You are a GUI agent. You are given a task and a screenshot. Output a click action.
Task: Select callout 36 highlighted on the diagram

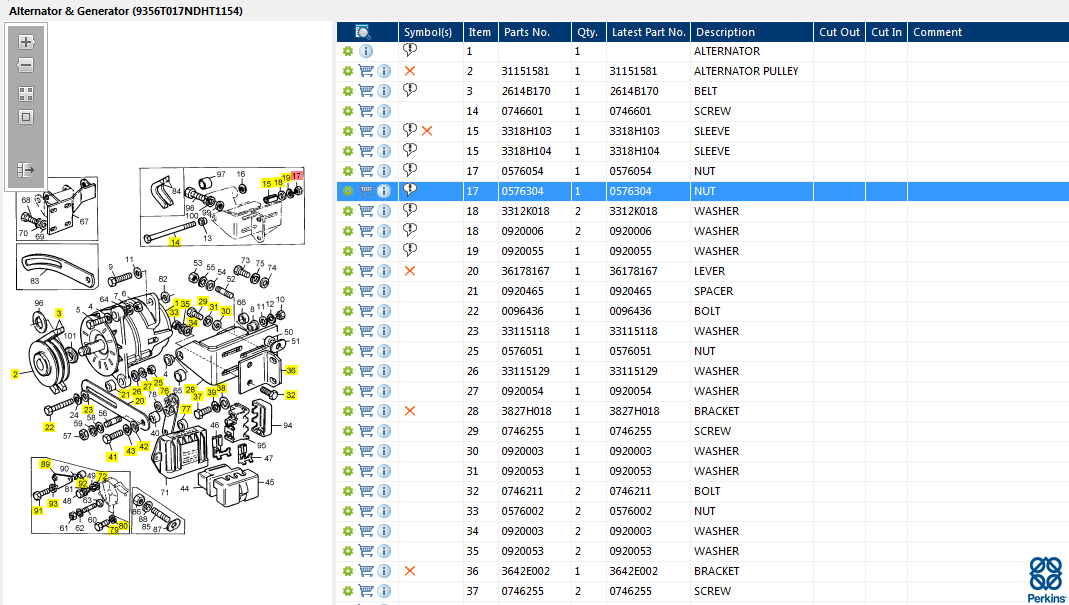pyautogui.click(x=291, y=370)
